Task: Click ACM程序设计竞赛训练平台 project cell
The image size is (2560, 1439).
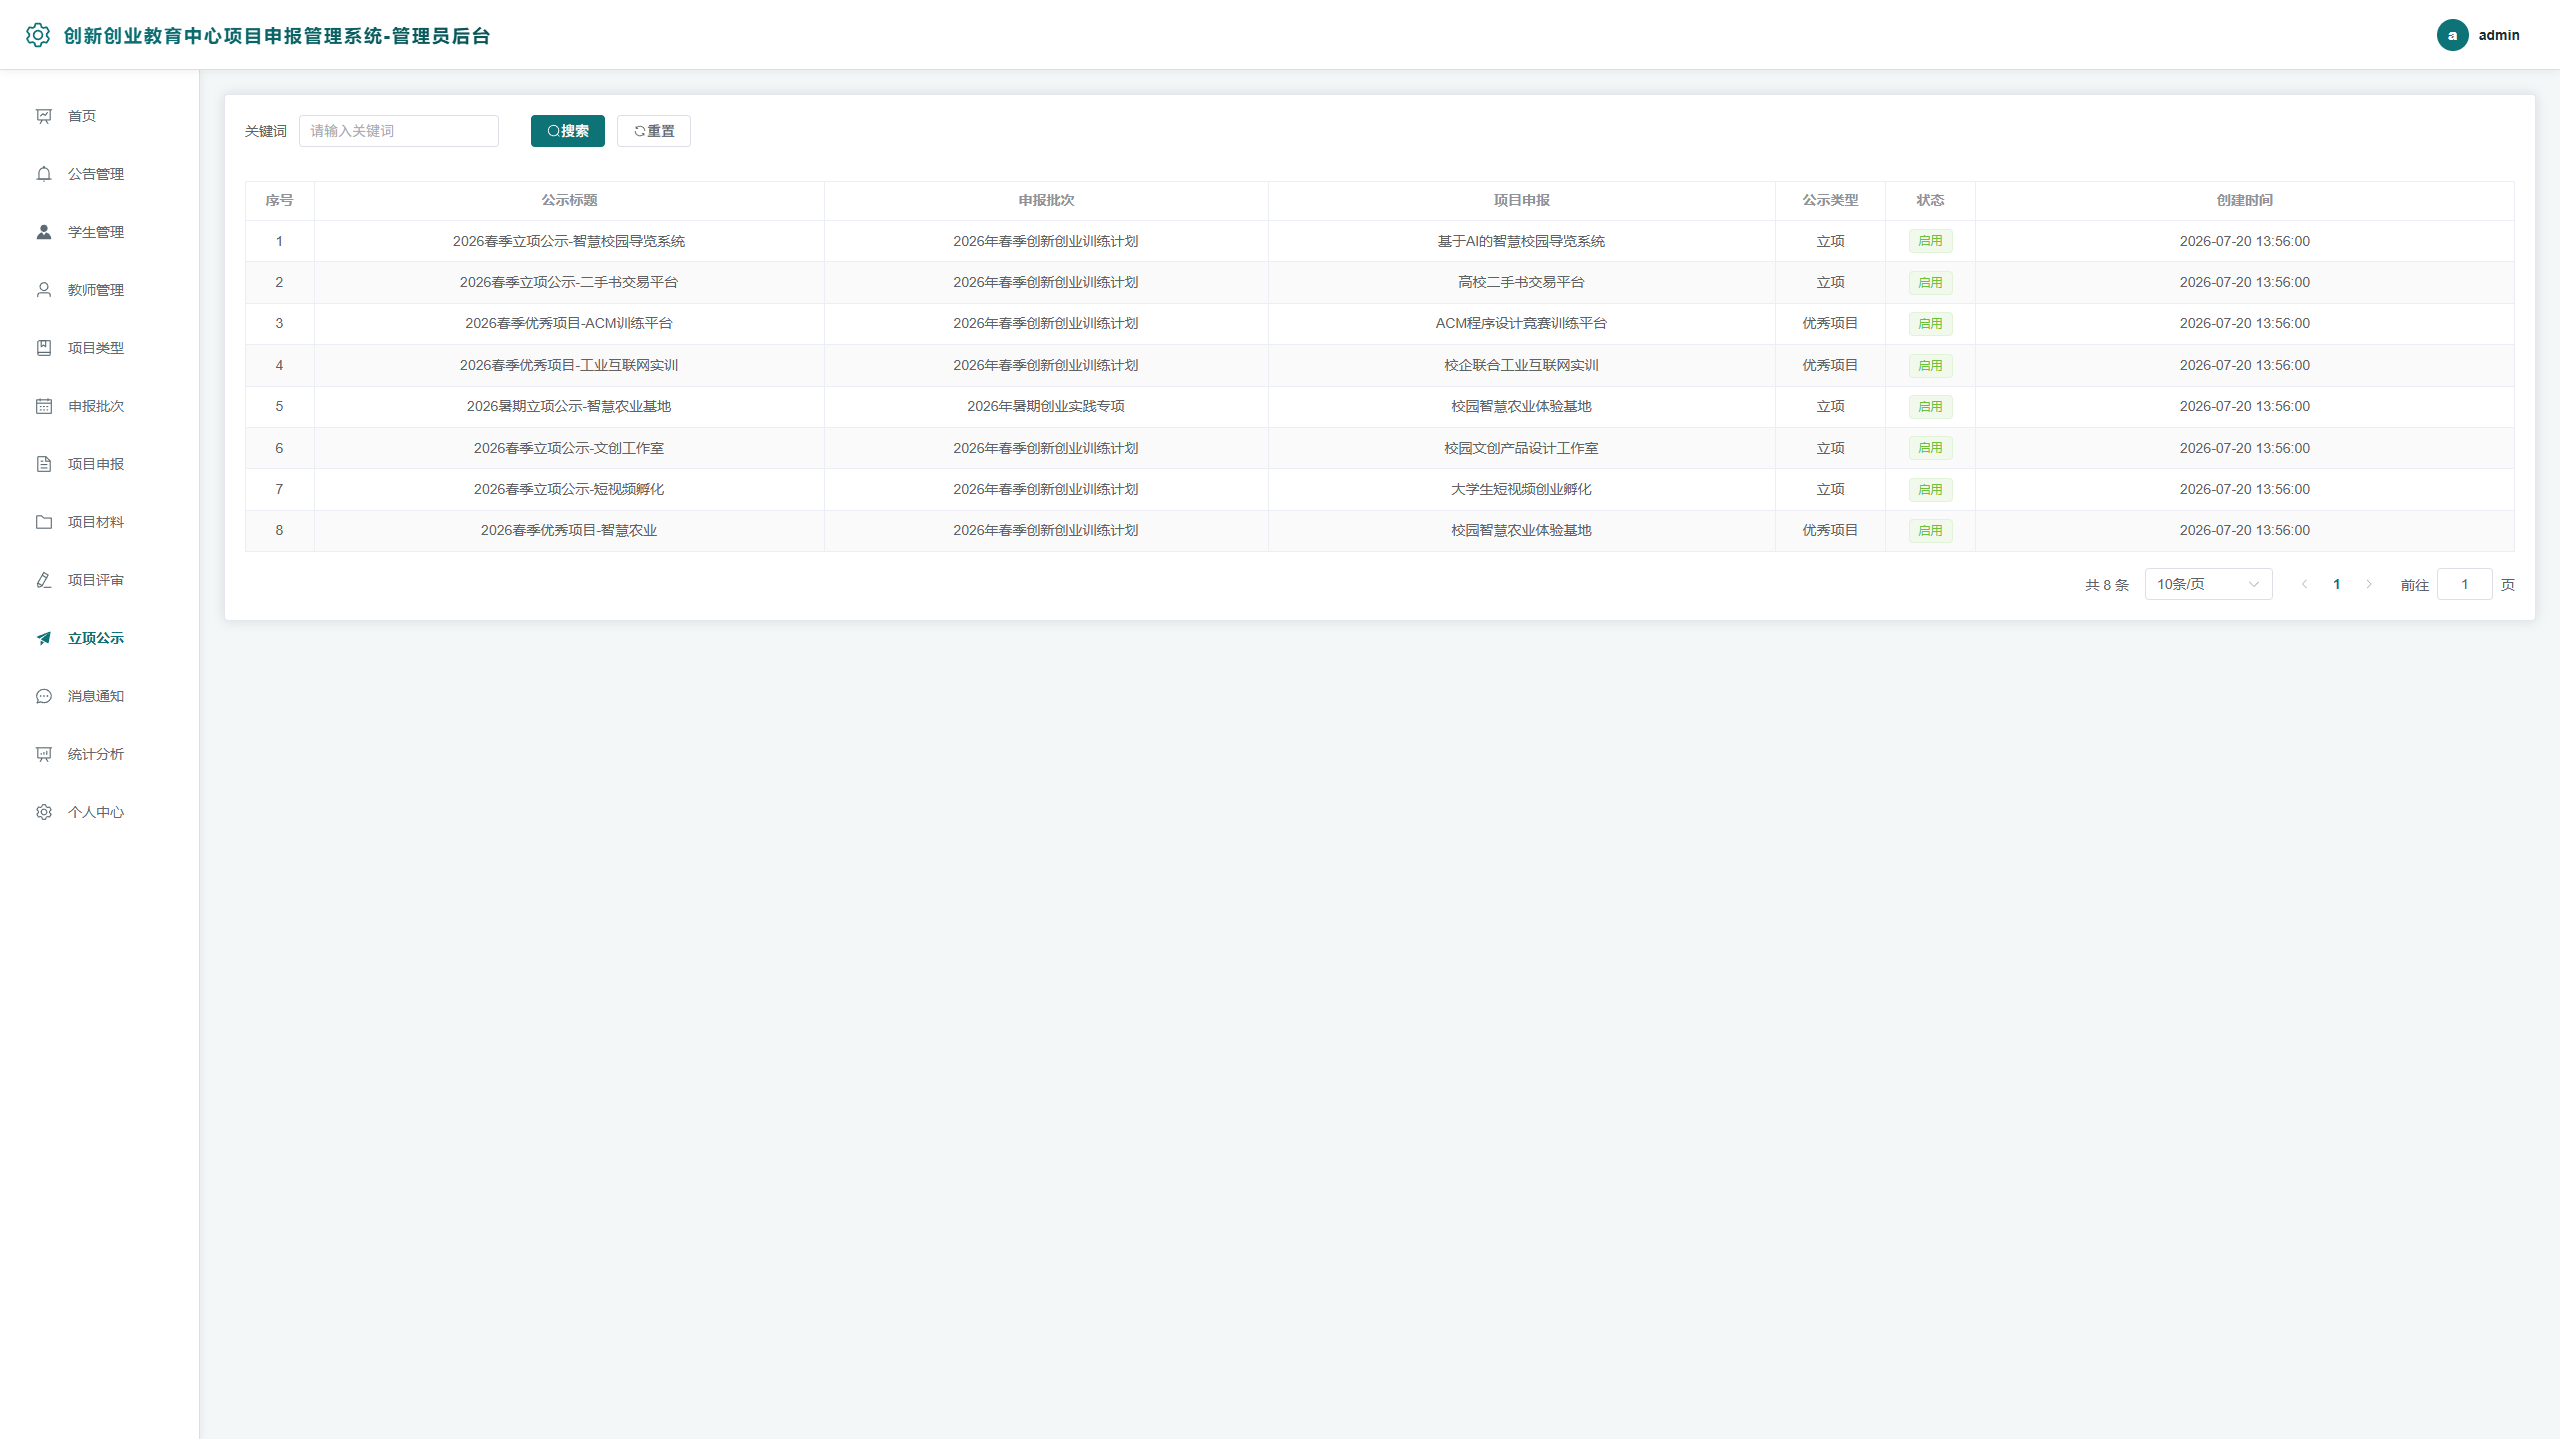Action: 1521,323
